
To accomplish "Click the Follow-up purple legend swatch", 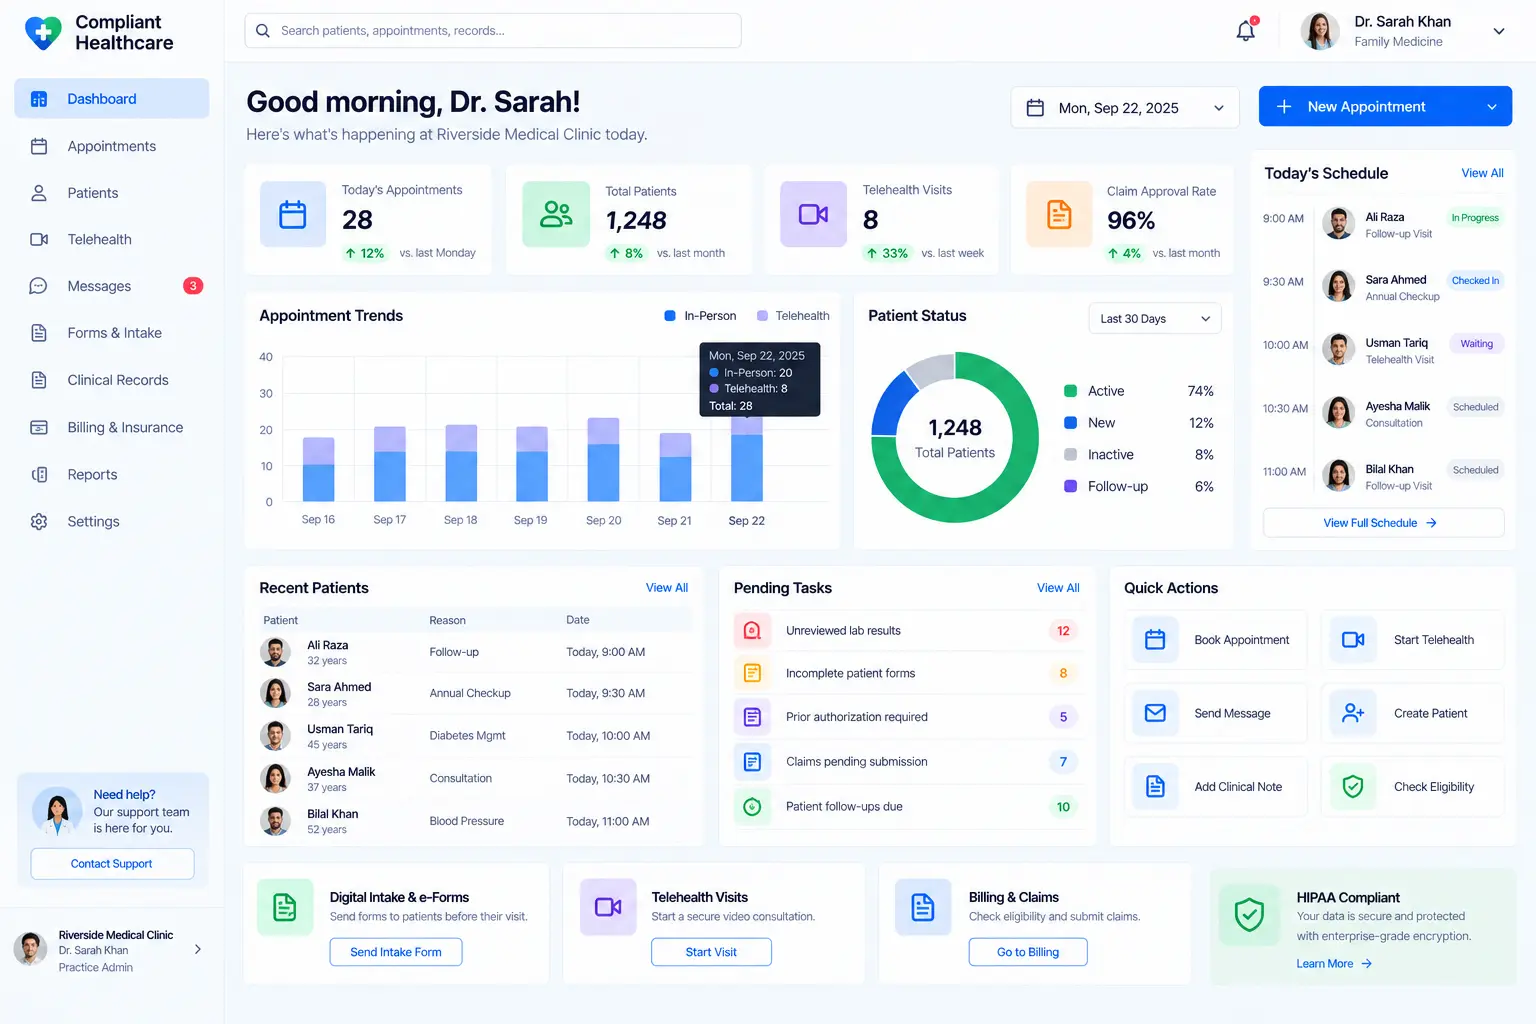I will [x=1070, y=486].
